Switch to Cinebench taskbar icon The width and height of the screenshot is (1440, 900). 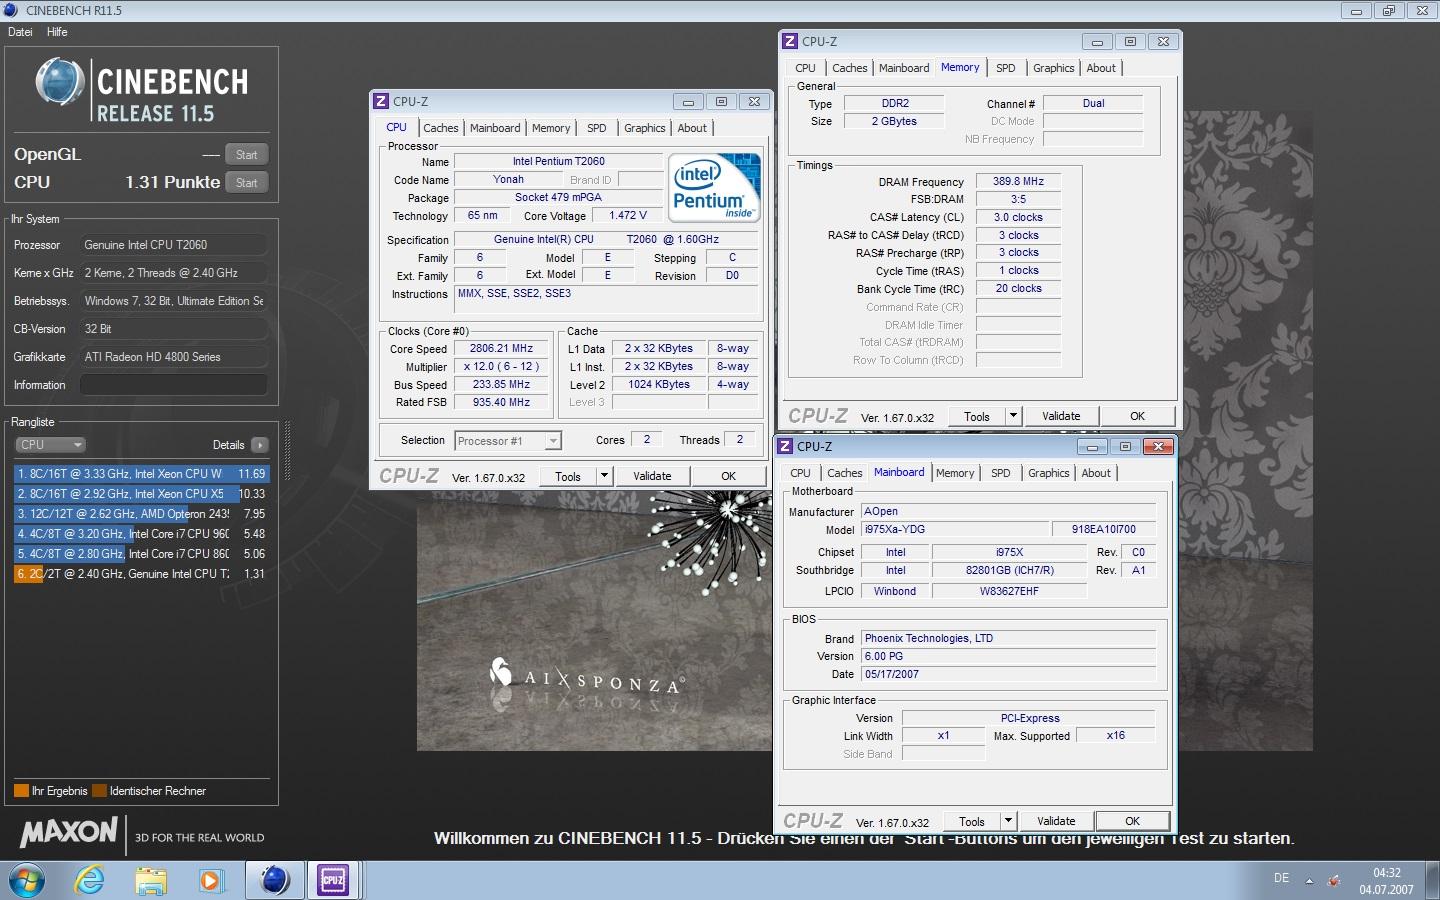275,880
